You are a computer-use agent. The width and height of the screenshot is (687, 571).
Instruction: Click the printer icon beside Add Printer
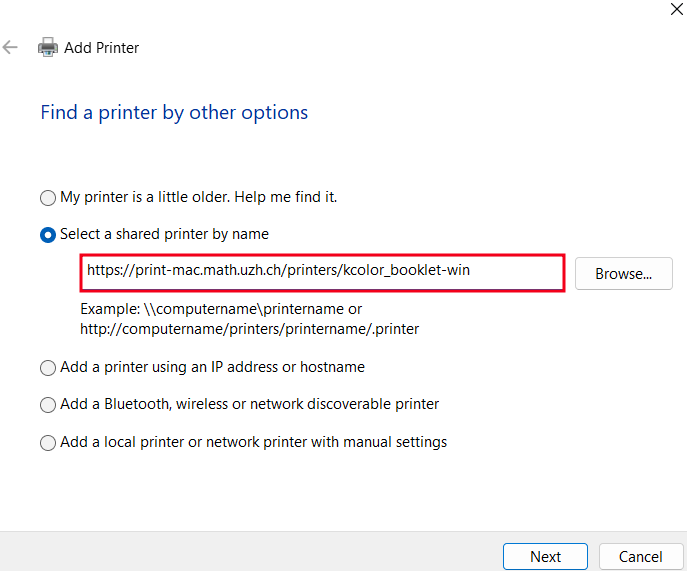click(x=48, y=47)
